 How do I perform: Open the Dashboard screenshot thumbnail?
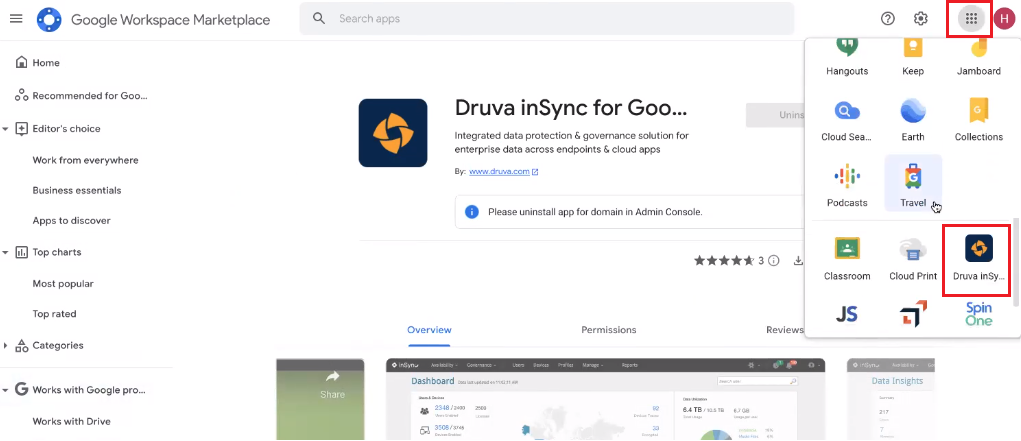click(606, 399)
